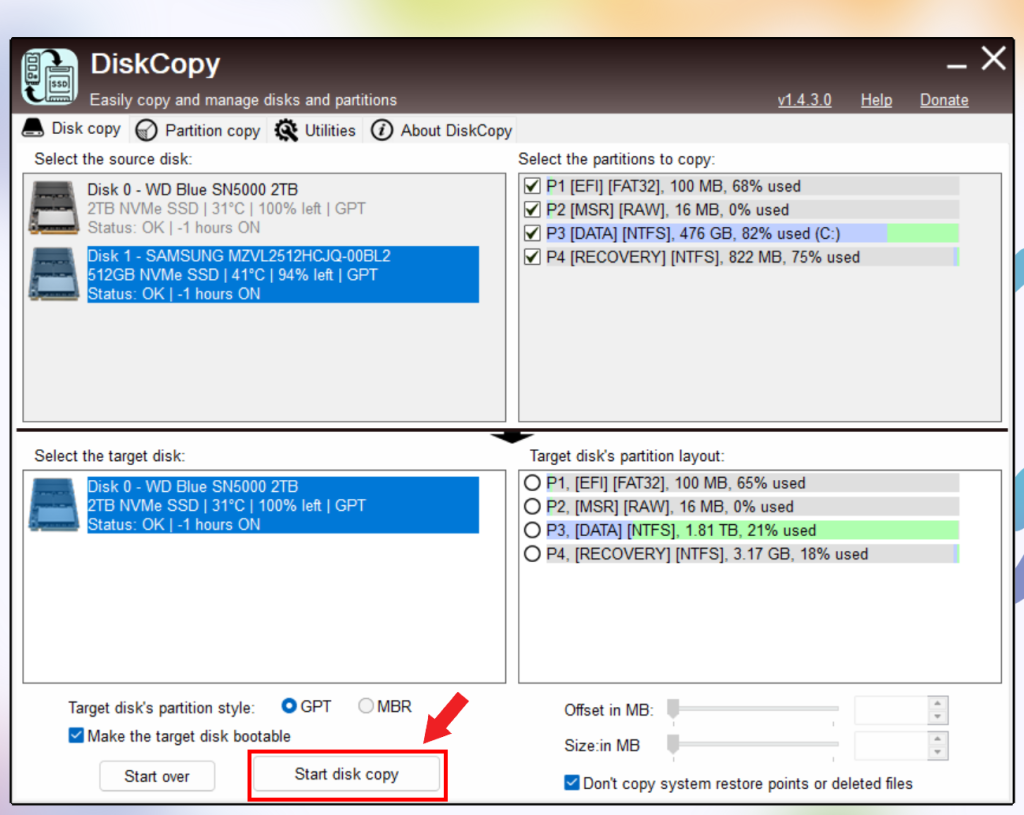Click the Disk 1 Samsung source drive icon
Image resolution: width=1024 pixels, height=815 pixels.
click(54, 274)
